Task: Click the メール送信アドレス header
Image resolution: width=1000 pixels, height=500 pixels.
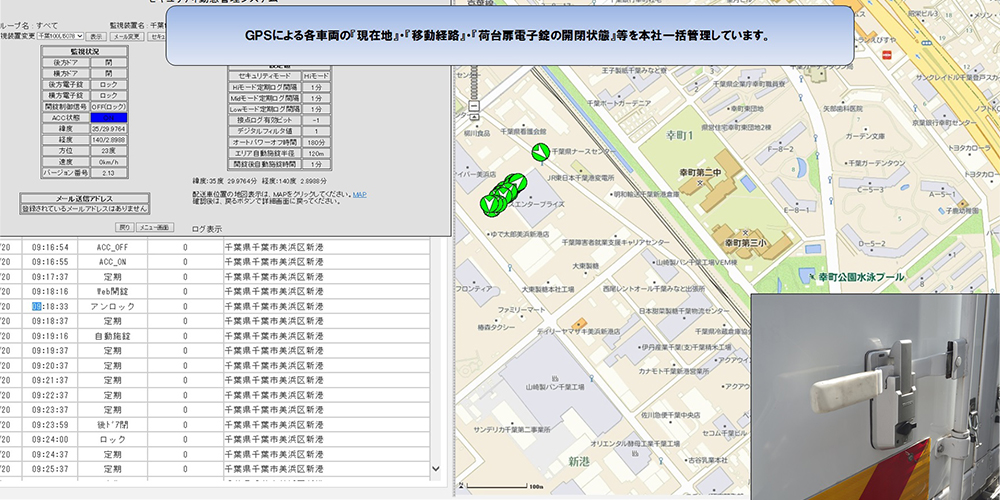Action: [84, 198]
